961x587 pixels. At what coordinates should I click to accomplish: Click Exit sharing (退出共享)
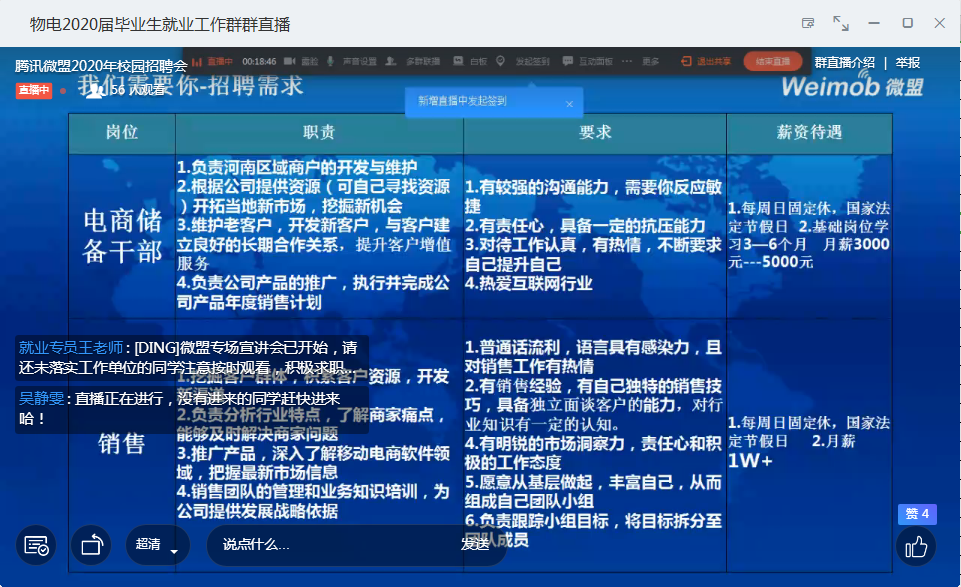click(706, 62)
